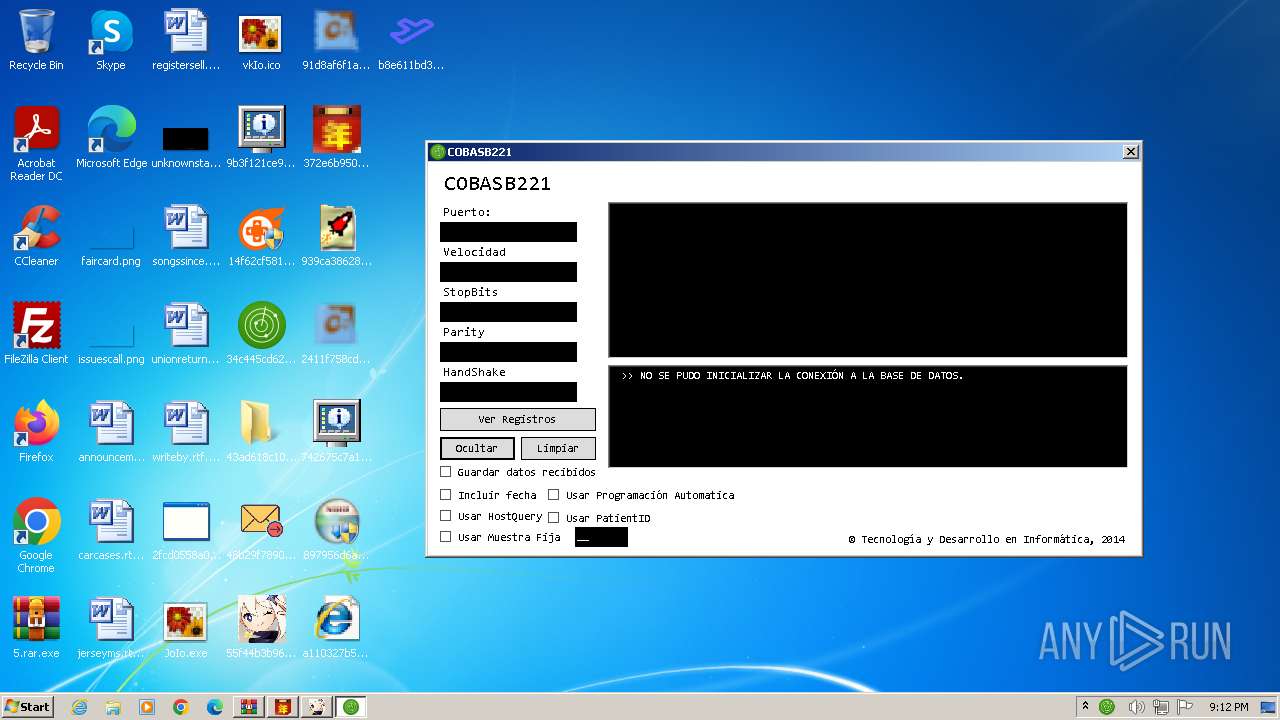Open the StopBits dropdown field

coord(508,312)
